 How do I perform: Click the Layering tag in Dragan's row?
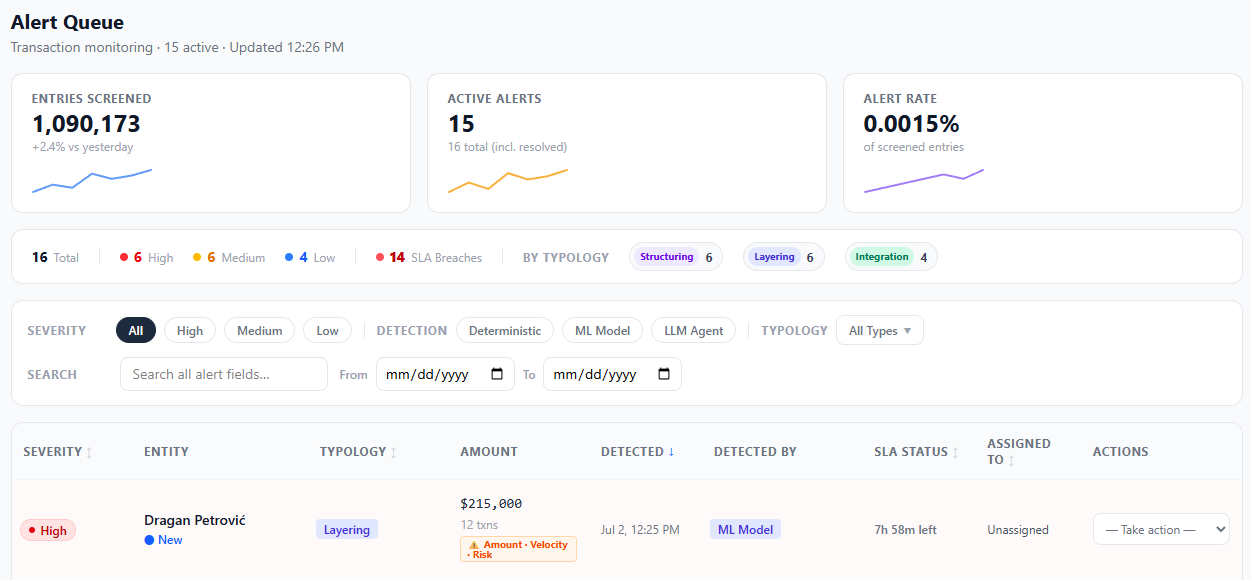coord(347,530)
